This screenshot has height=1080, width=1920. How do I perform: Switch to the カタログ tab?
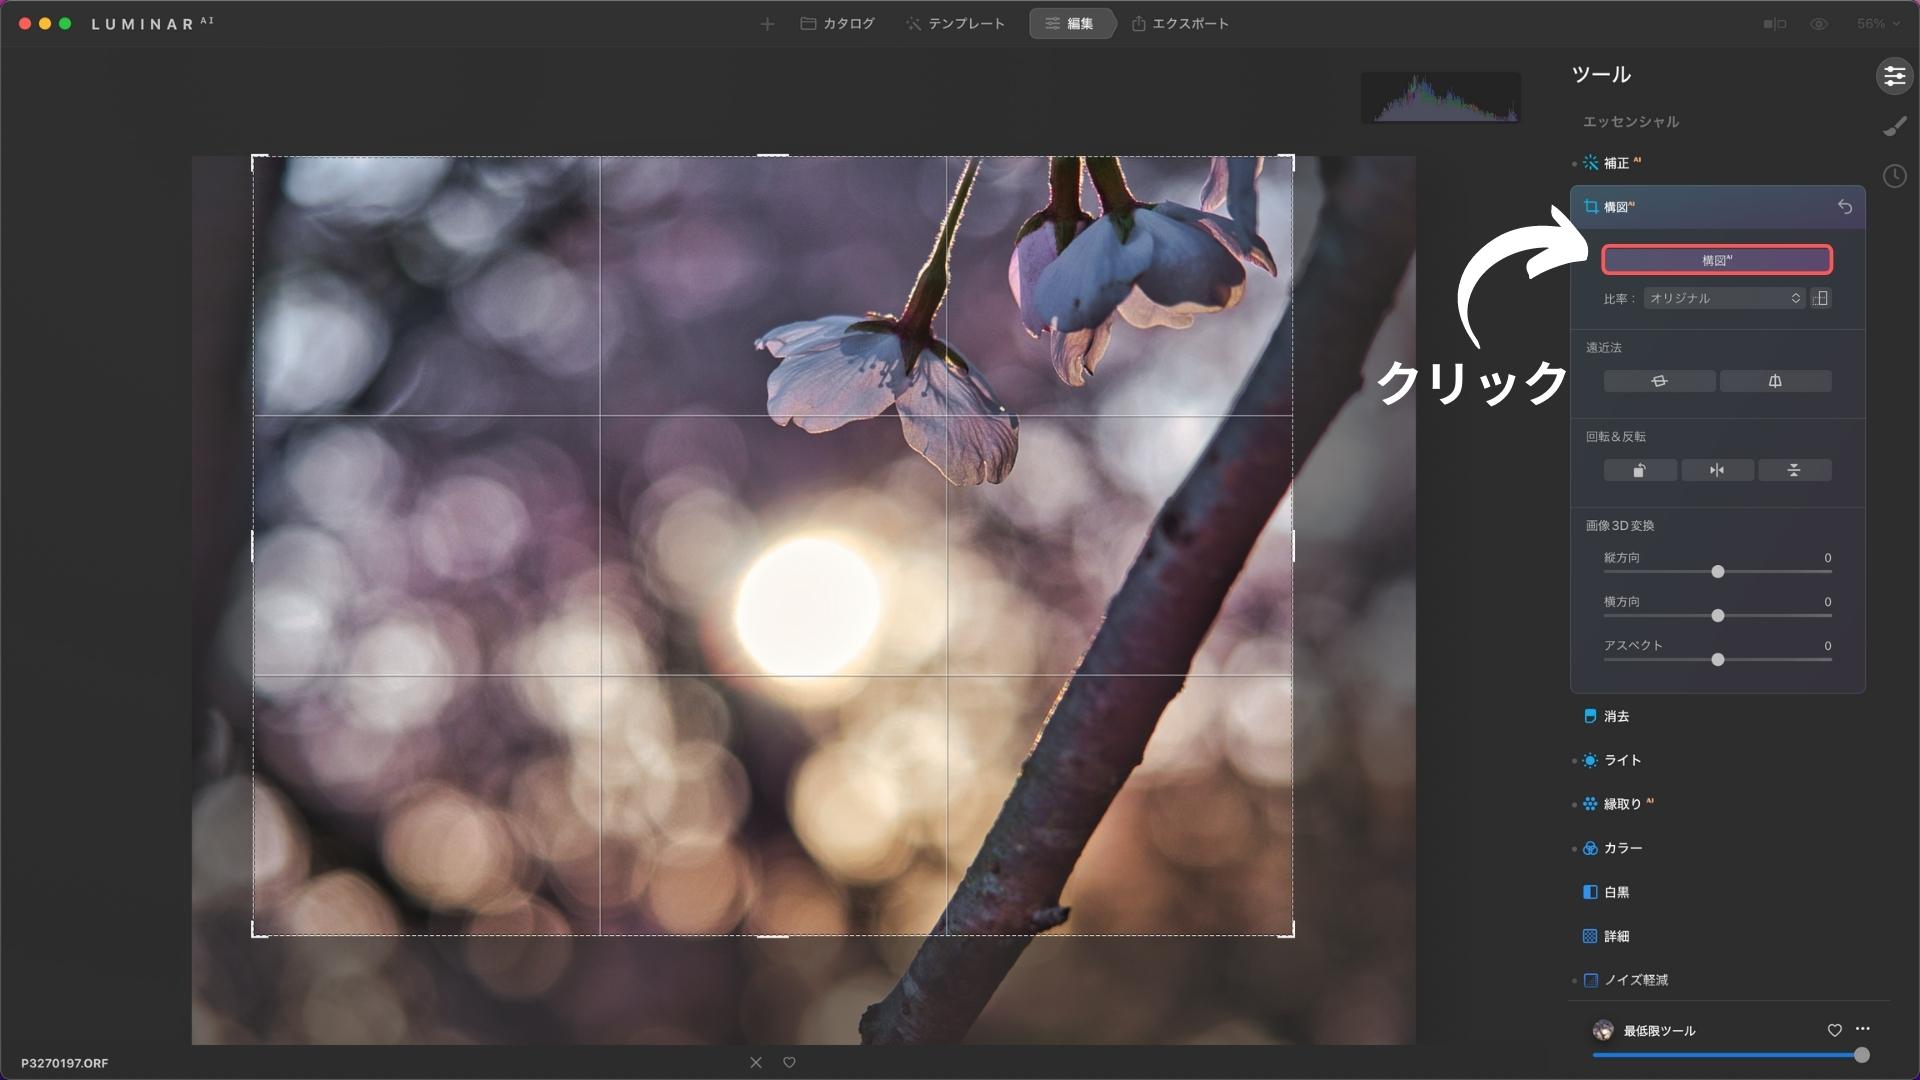(838, 24)
